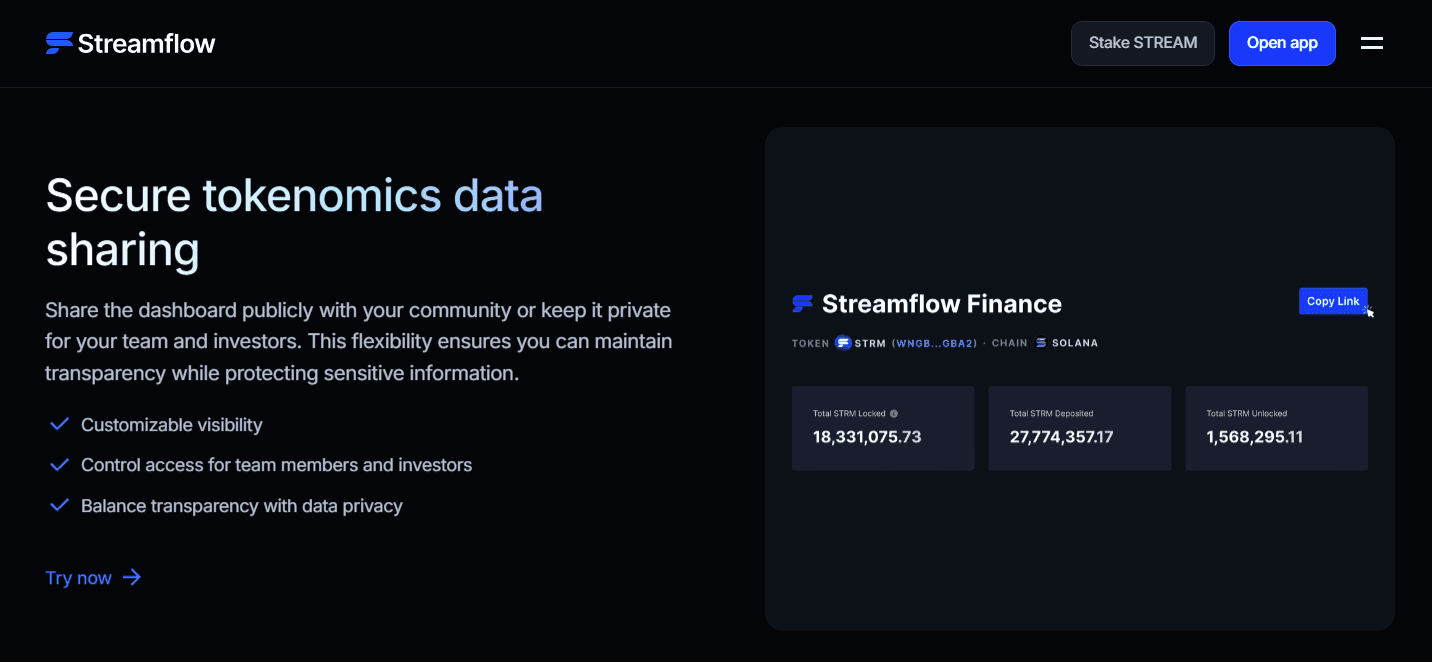Click the Balance transparency with data privacy text
Image resolution: width=1432 pixels, height=662 pixels.
tap(242, 506)
